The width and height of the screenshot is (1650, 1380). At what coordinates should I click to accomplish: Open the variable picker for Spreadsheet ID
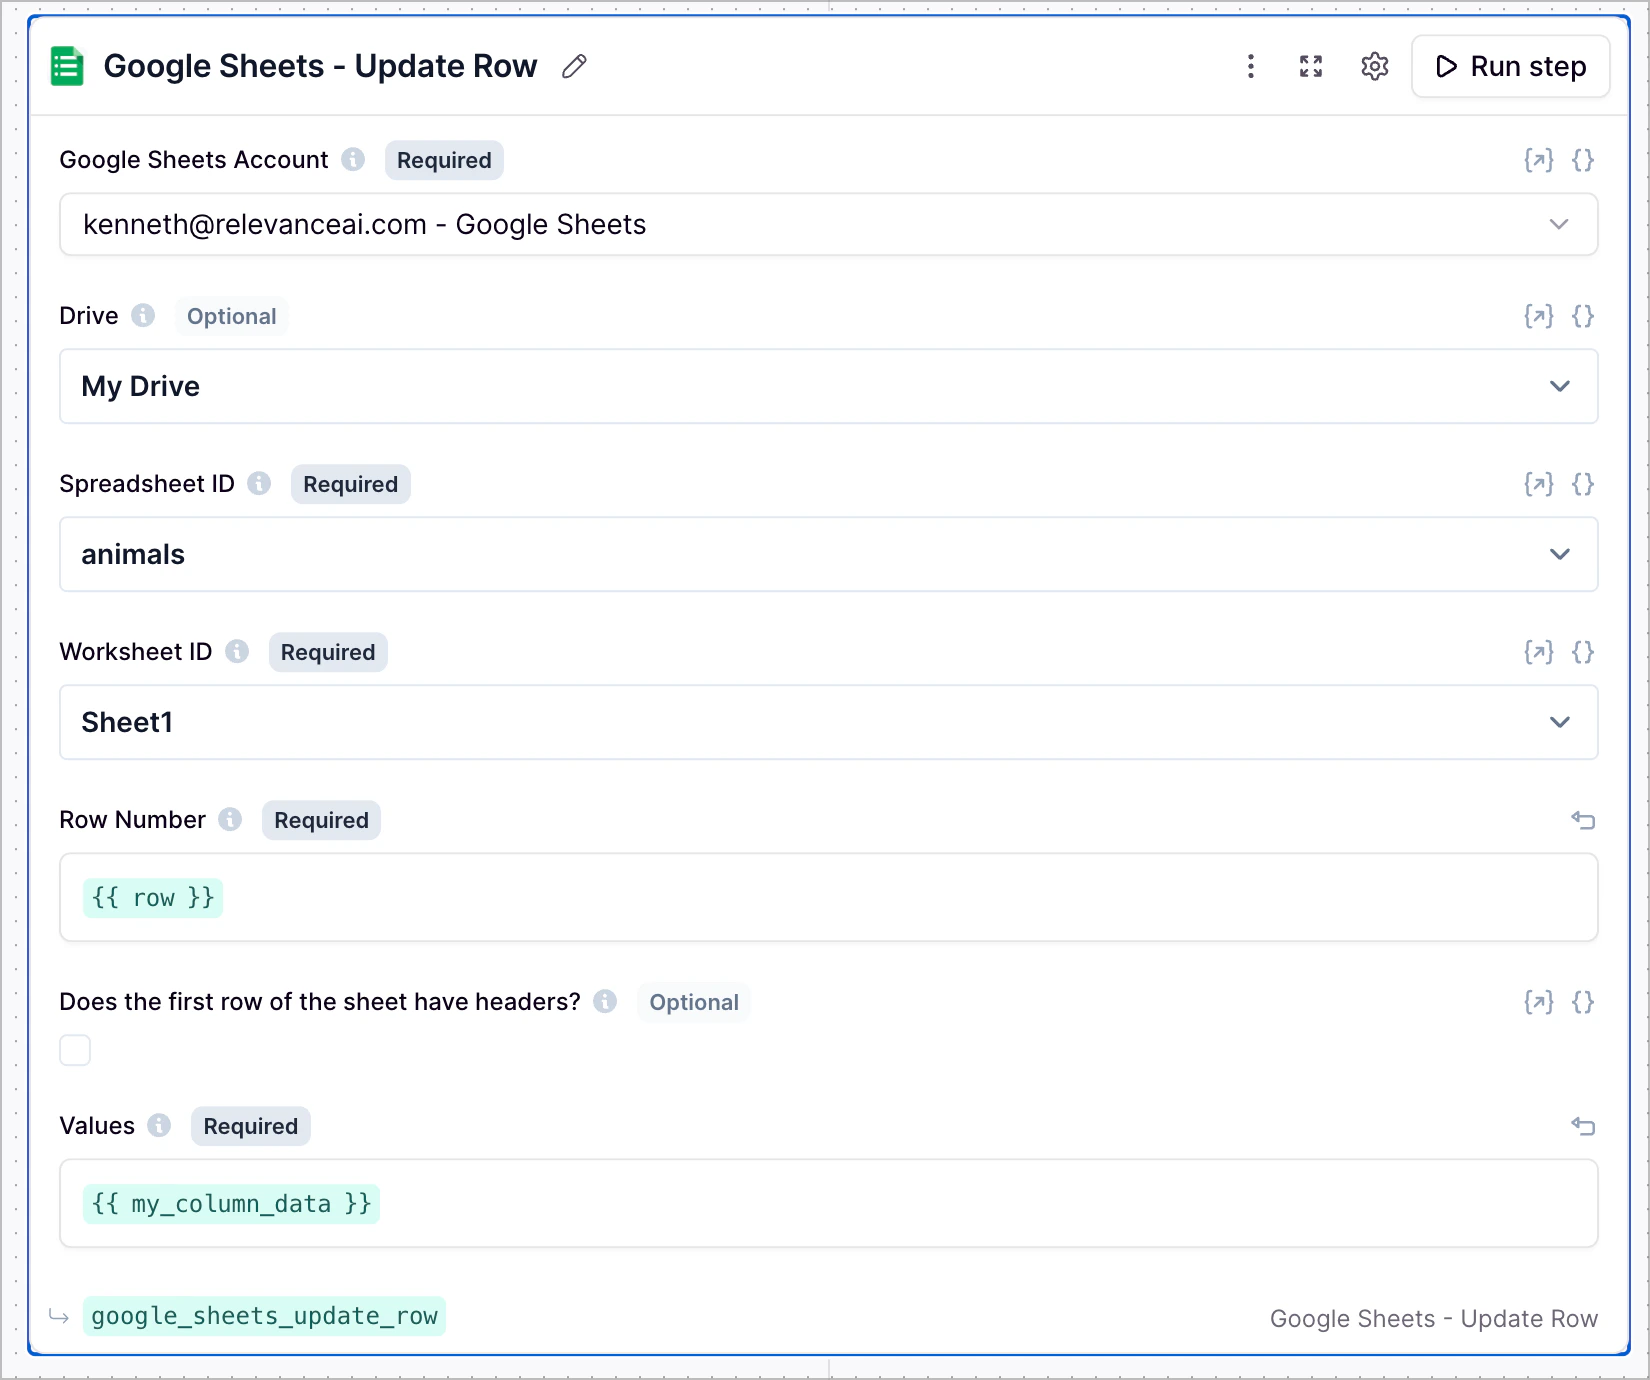1538,483
